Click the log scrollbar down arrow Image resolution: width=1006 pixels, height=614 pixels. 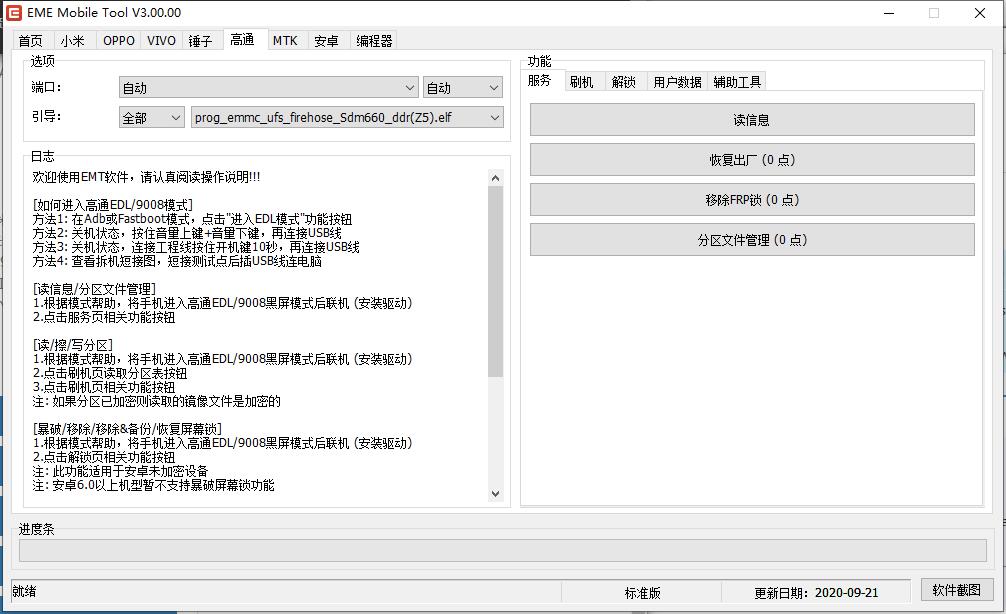[495, 493]
